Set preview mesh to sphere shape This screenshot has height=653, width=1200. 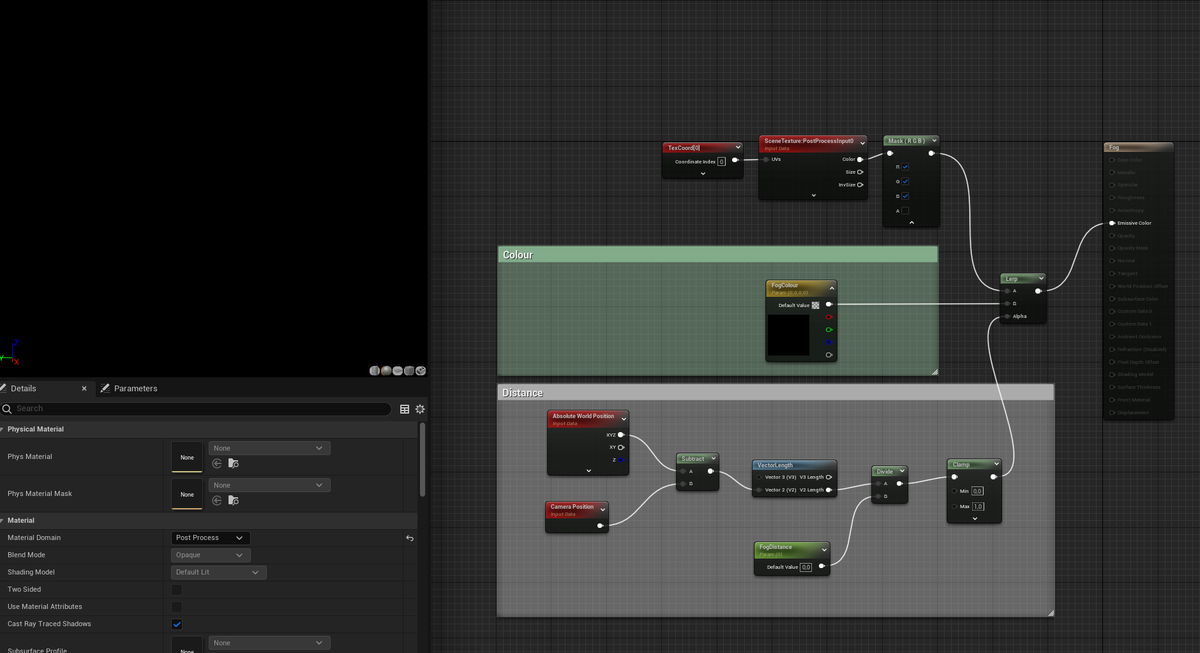(x=386, y=371)
